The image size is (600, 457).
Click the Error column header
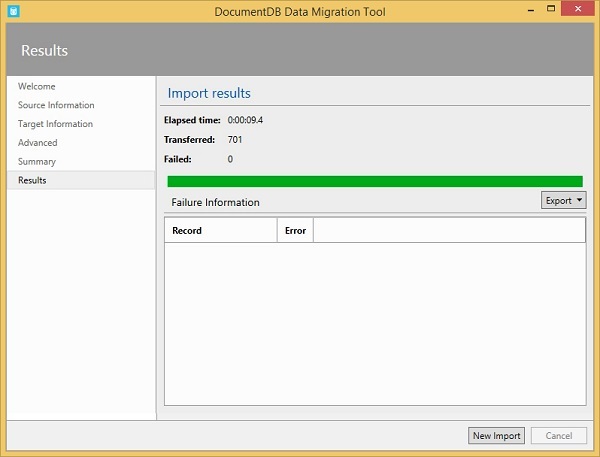point(295,231)
